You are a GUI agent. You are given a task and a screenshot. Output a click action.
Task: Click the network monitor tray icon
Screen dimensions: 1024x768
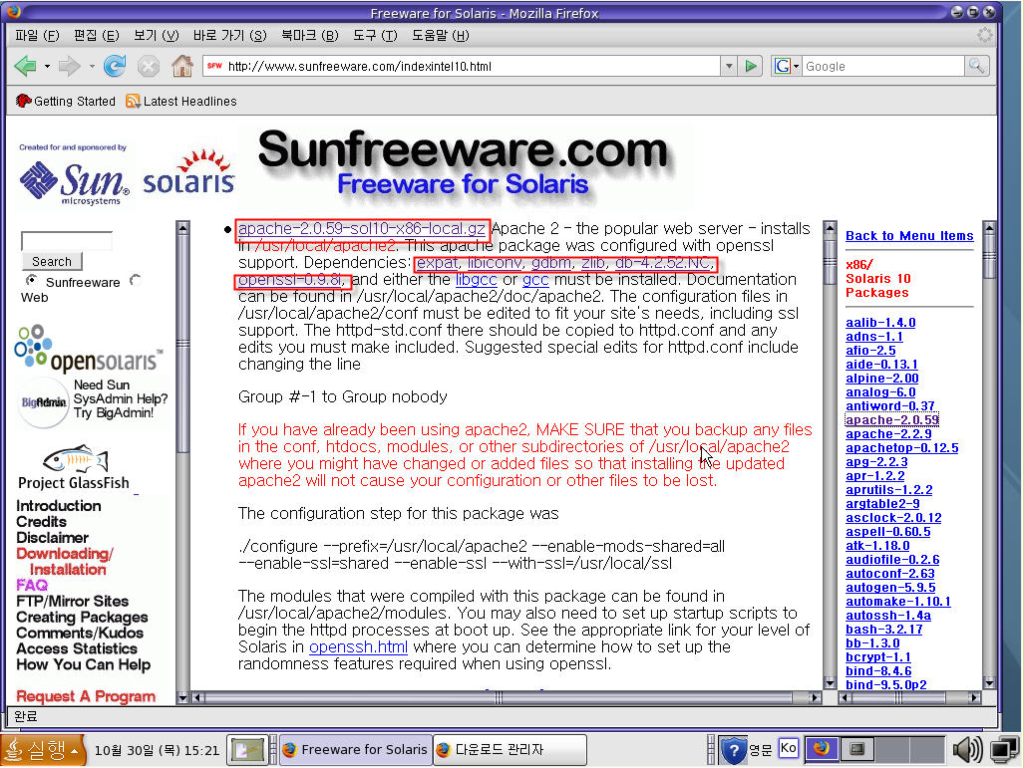click(x=1005, y=750)
